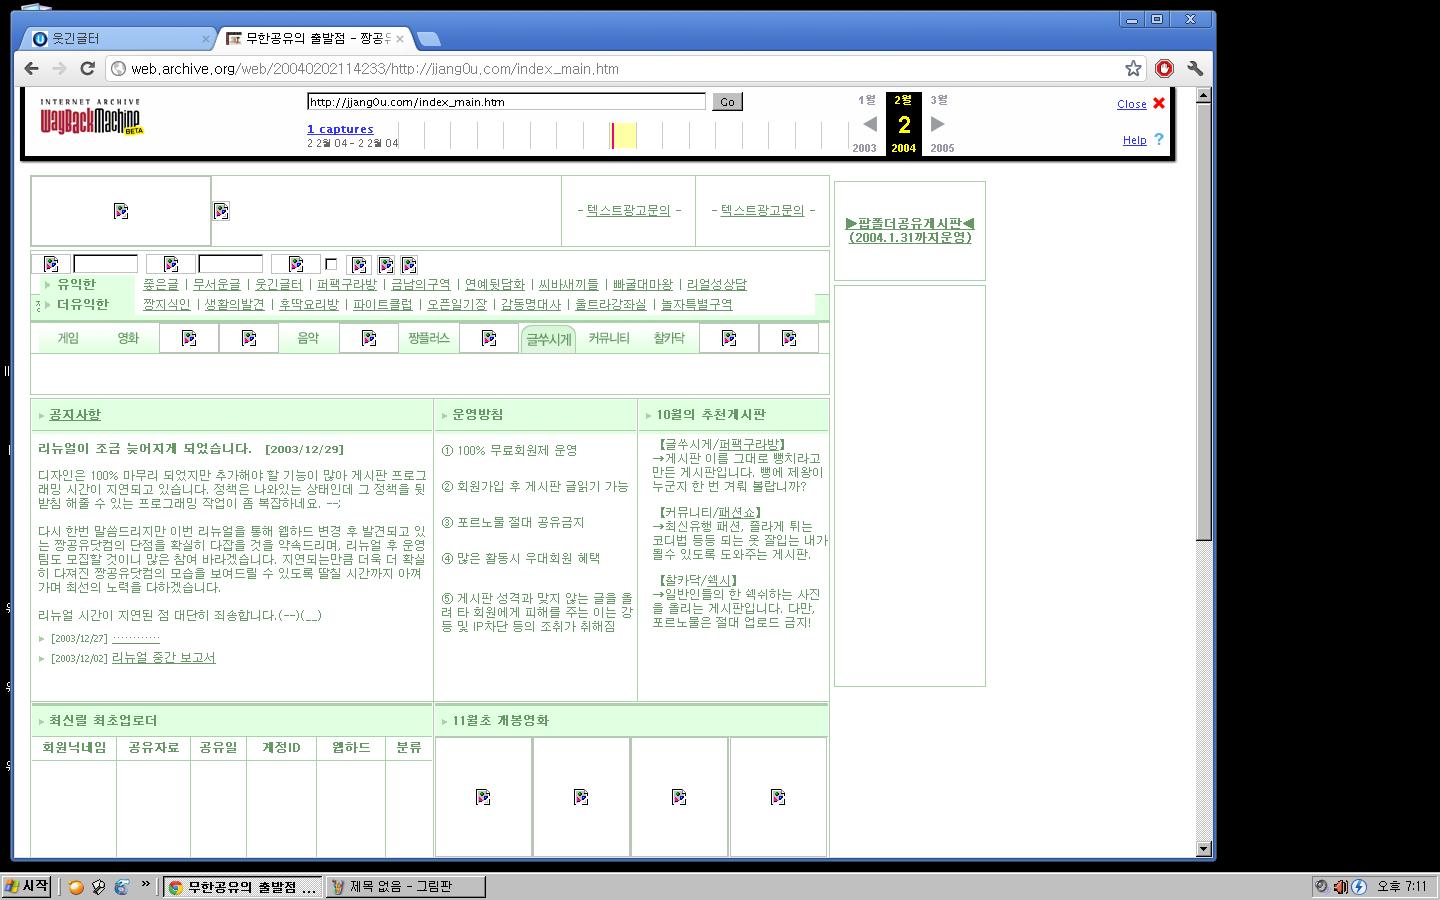
Task: Jump to the year 2003 in the Wayback toolbar
Action: tap(864, 148)
